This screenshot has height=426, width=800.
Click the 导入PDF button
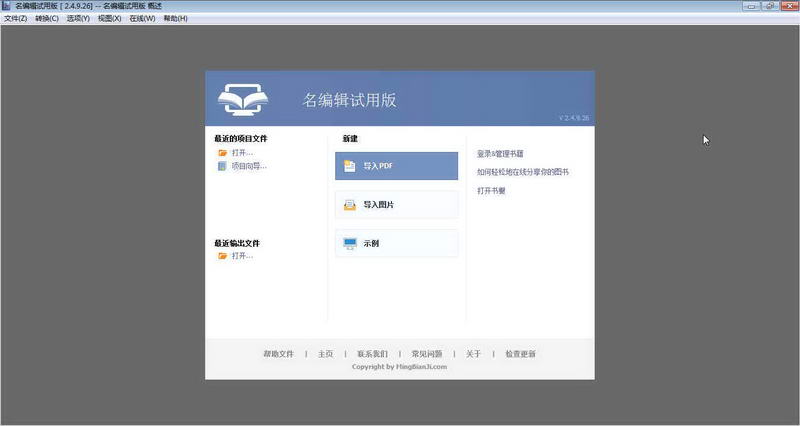[x=396, y=166]
